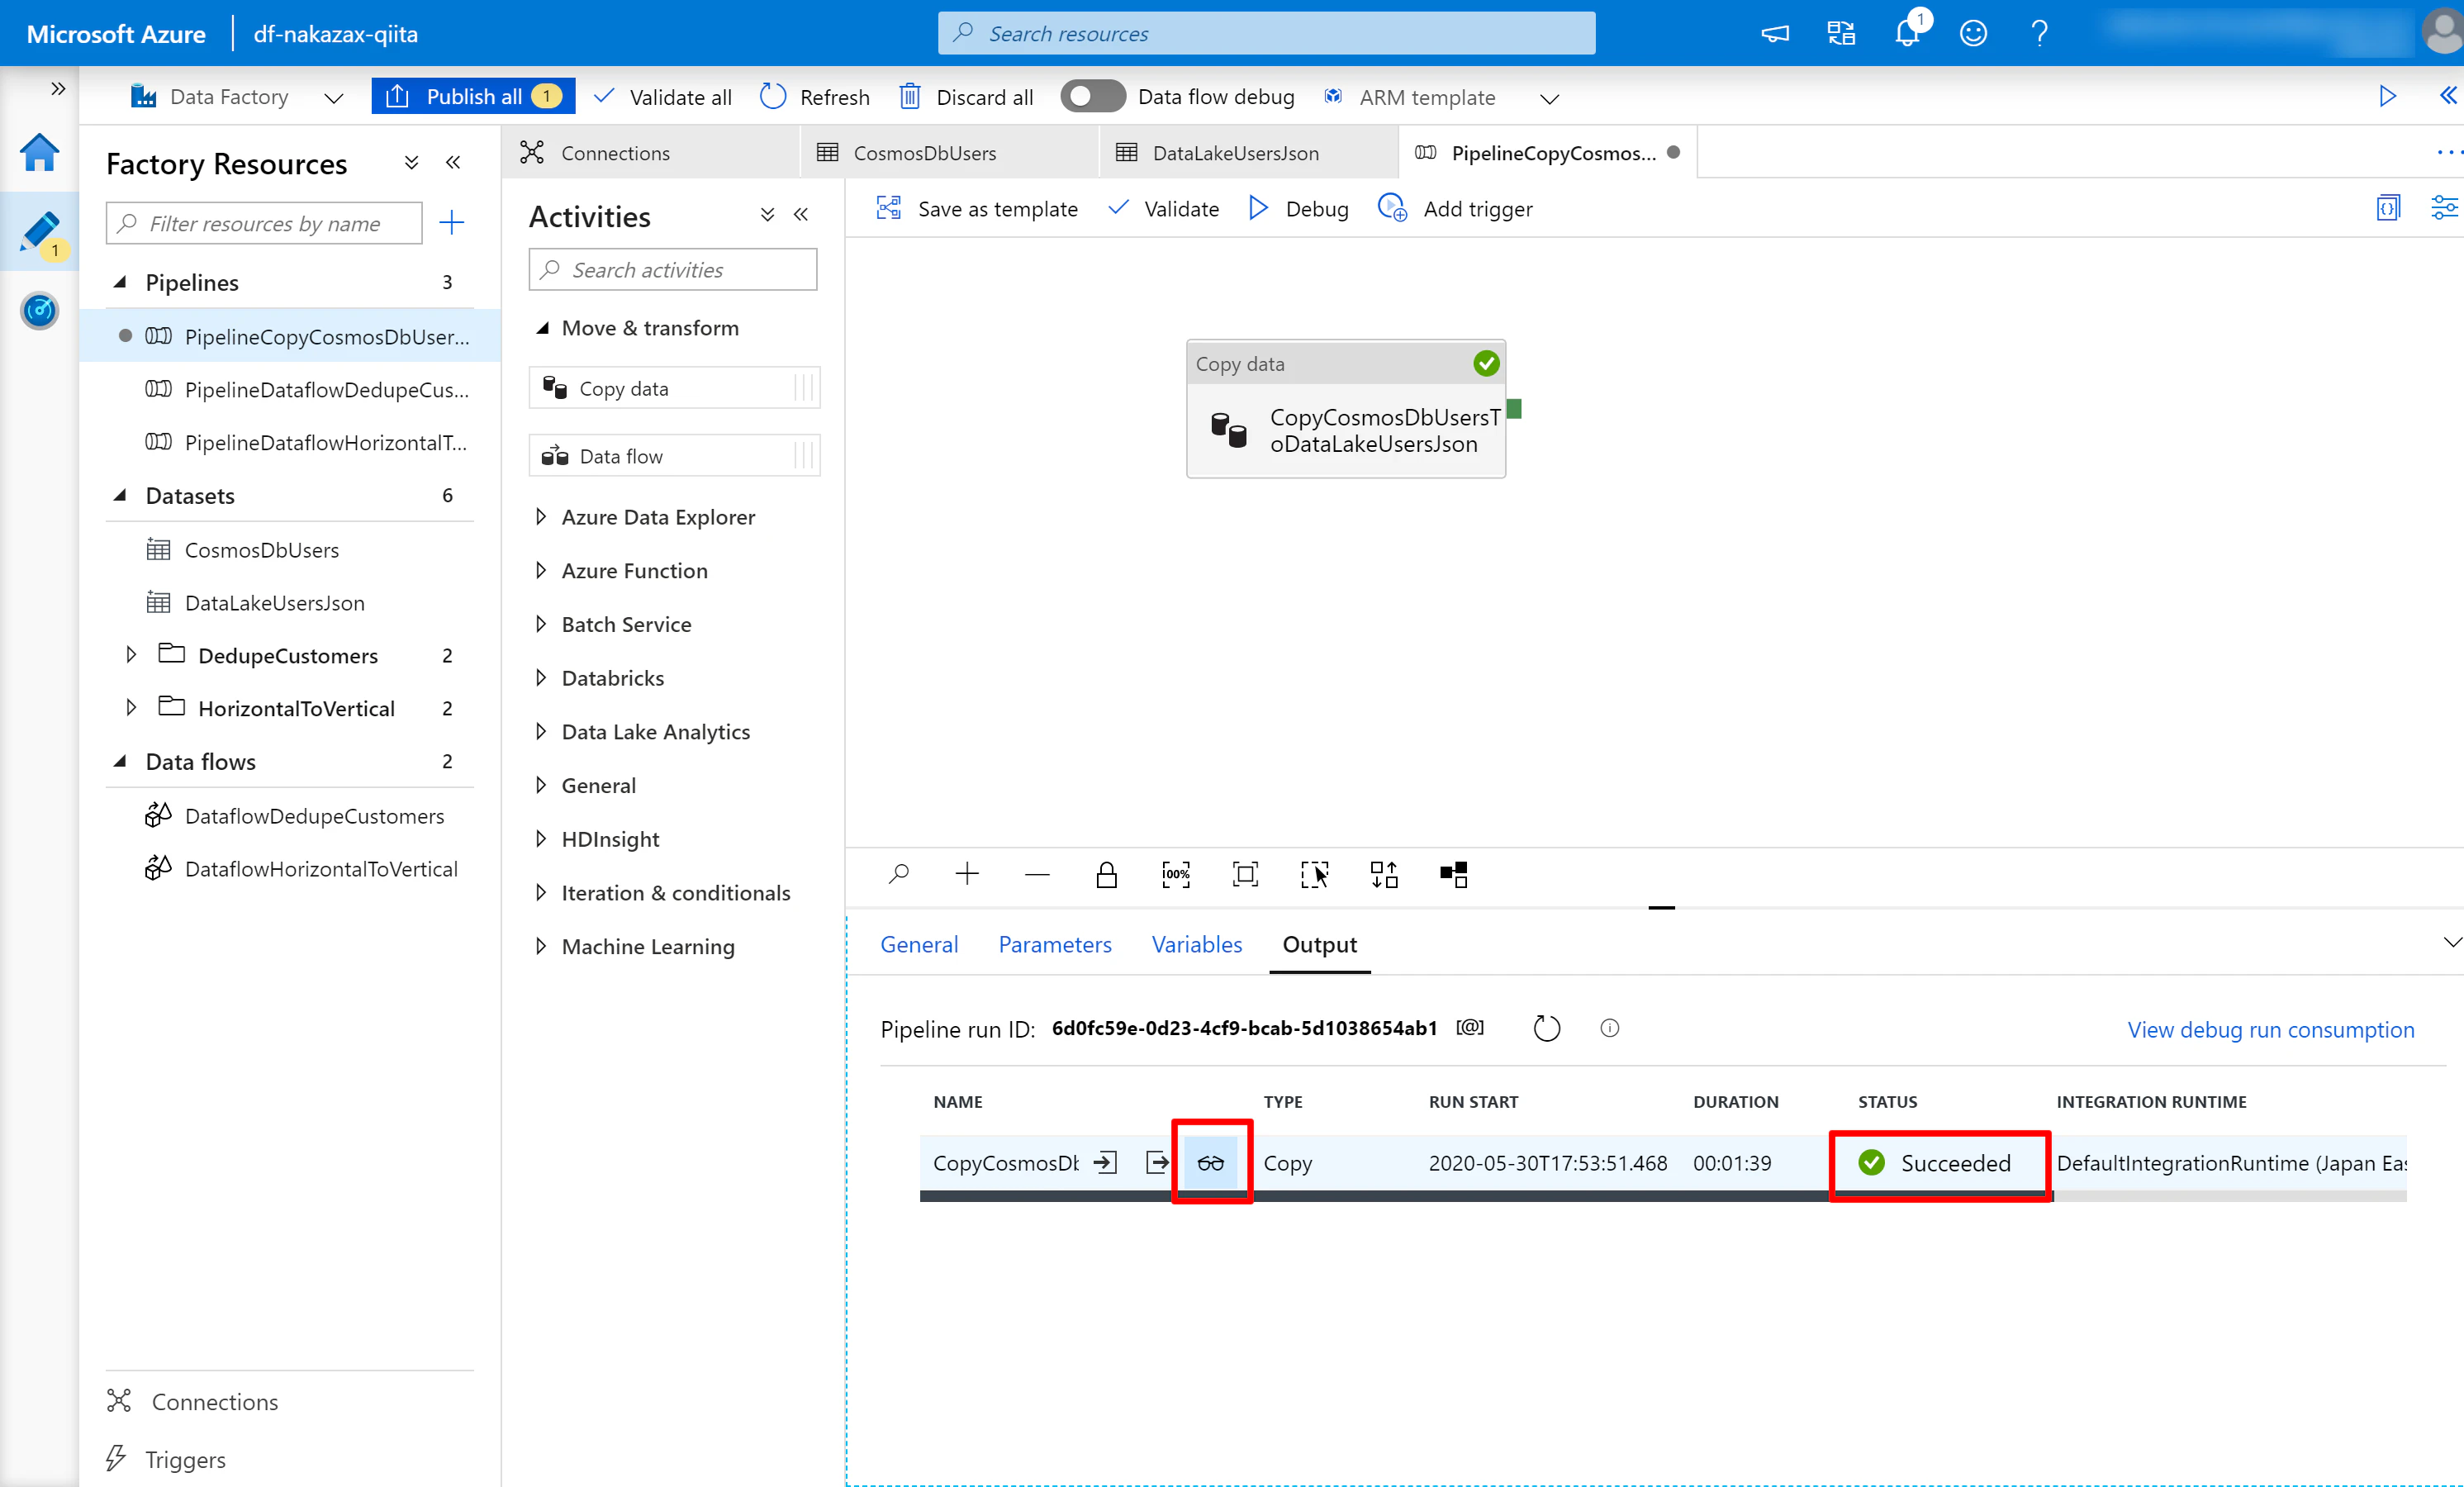Click the Filter resources by name field
The width and height of the screenshot is (2464, 1487).
264,223
